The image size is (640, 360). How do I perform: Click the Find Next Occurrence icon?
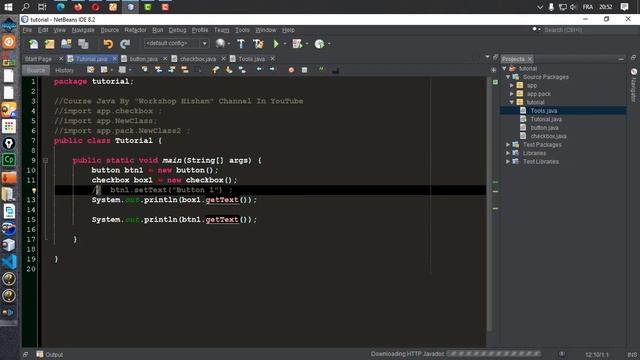point(171,70)
